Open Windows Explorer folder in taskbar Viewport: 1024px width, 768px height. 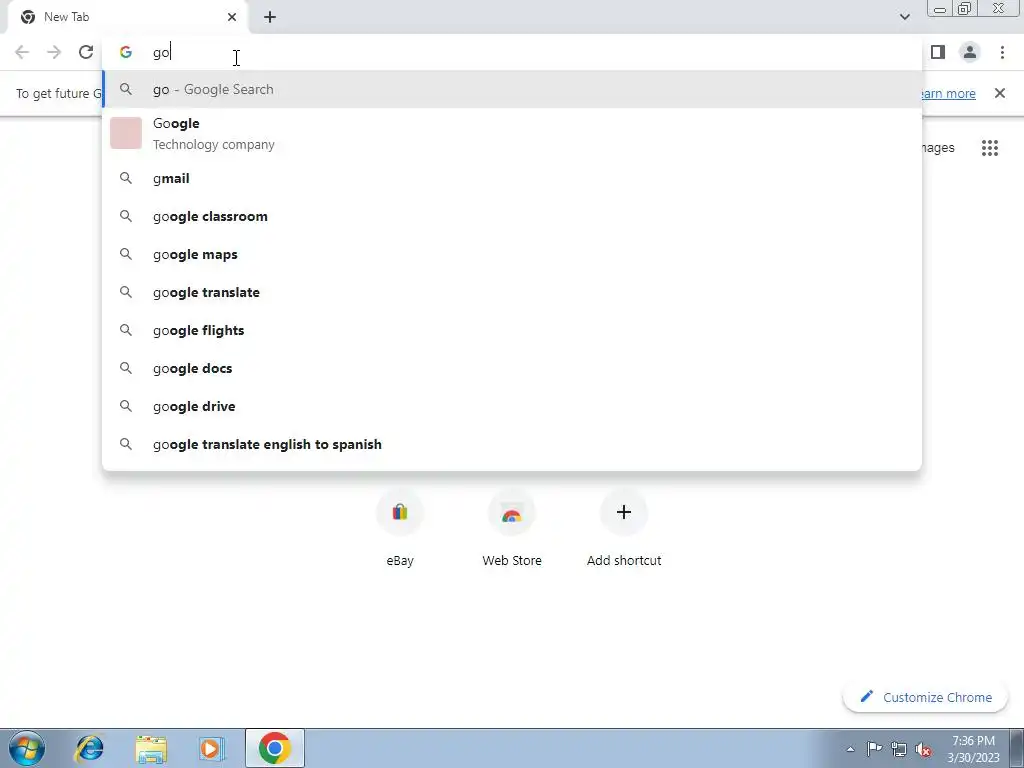tap(151, 748)
